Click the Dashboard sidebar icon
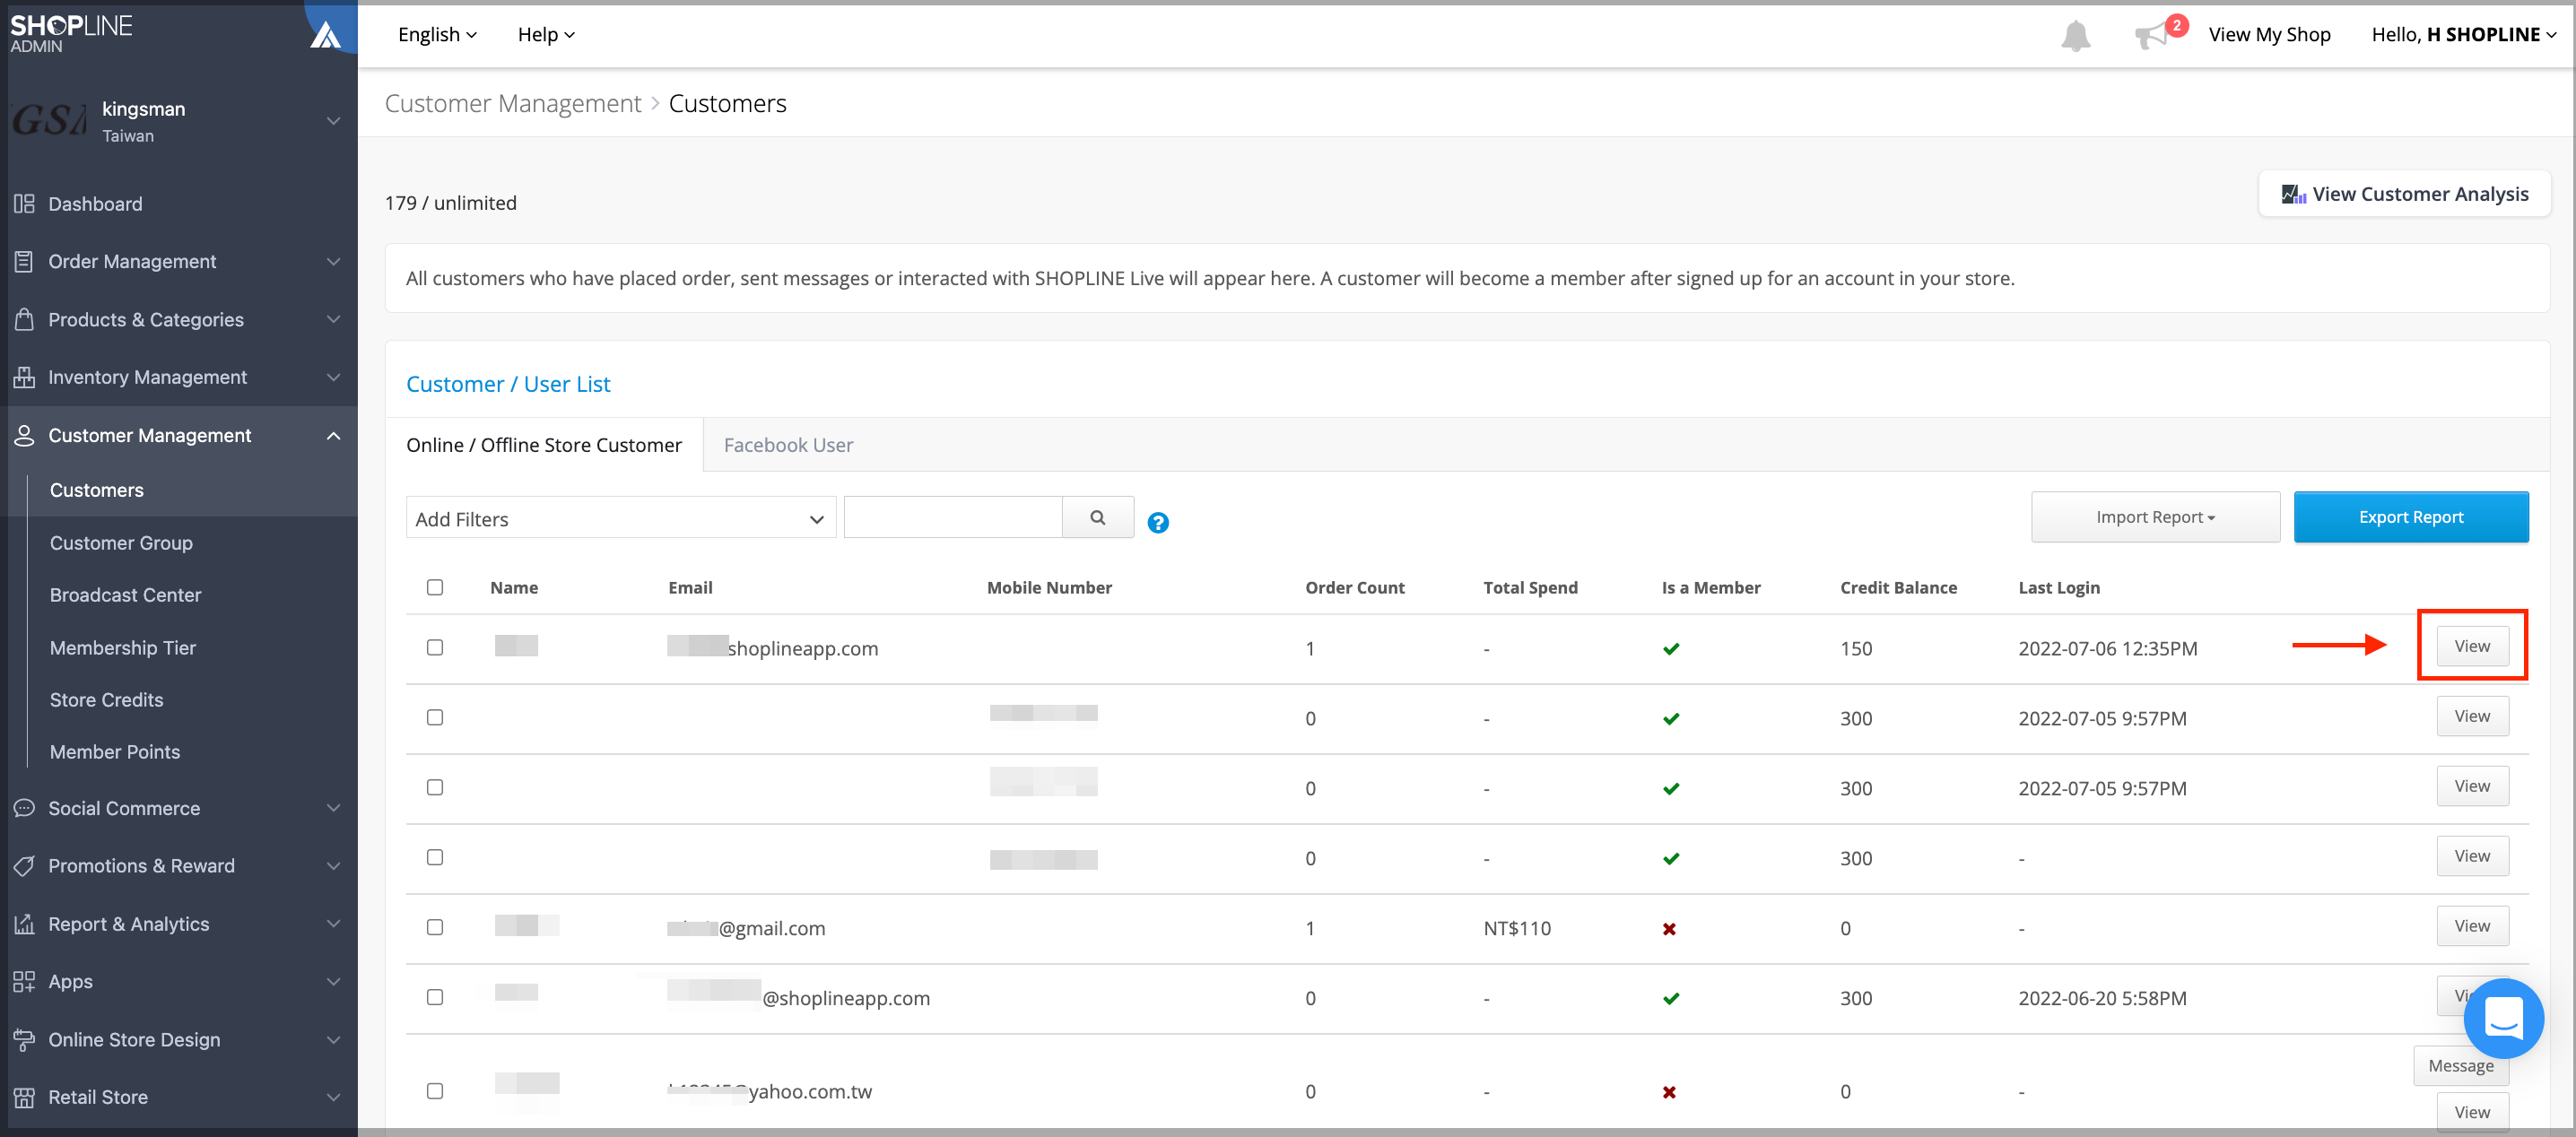 click(24, 204)
